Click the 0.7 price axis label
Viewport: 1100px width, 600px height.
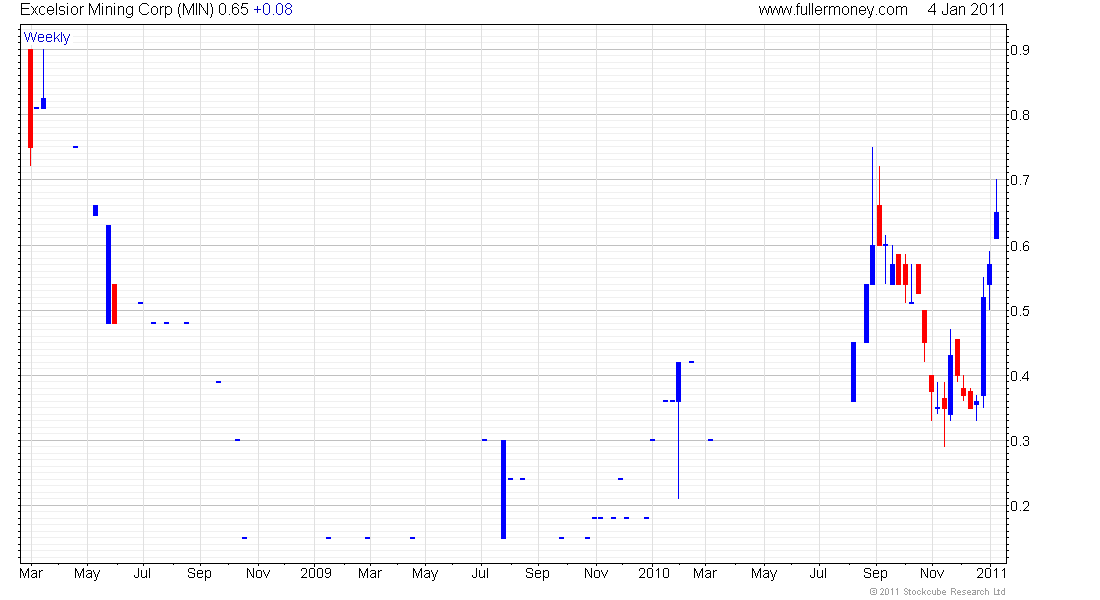1020,180
